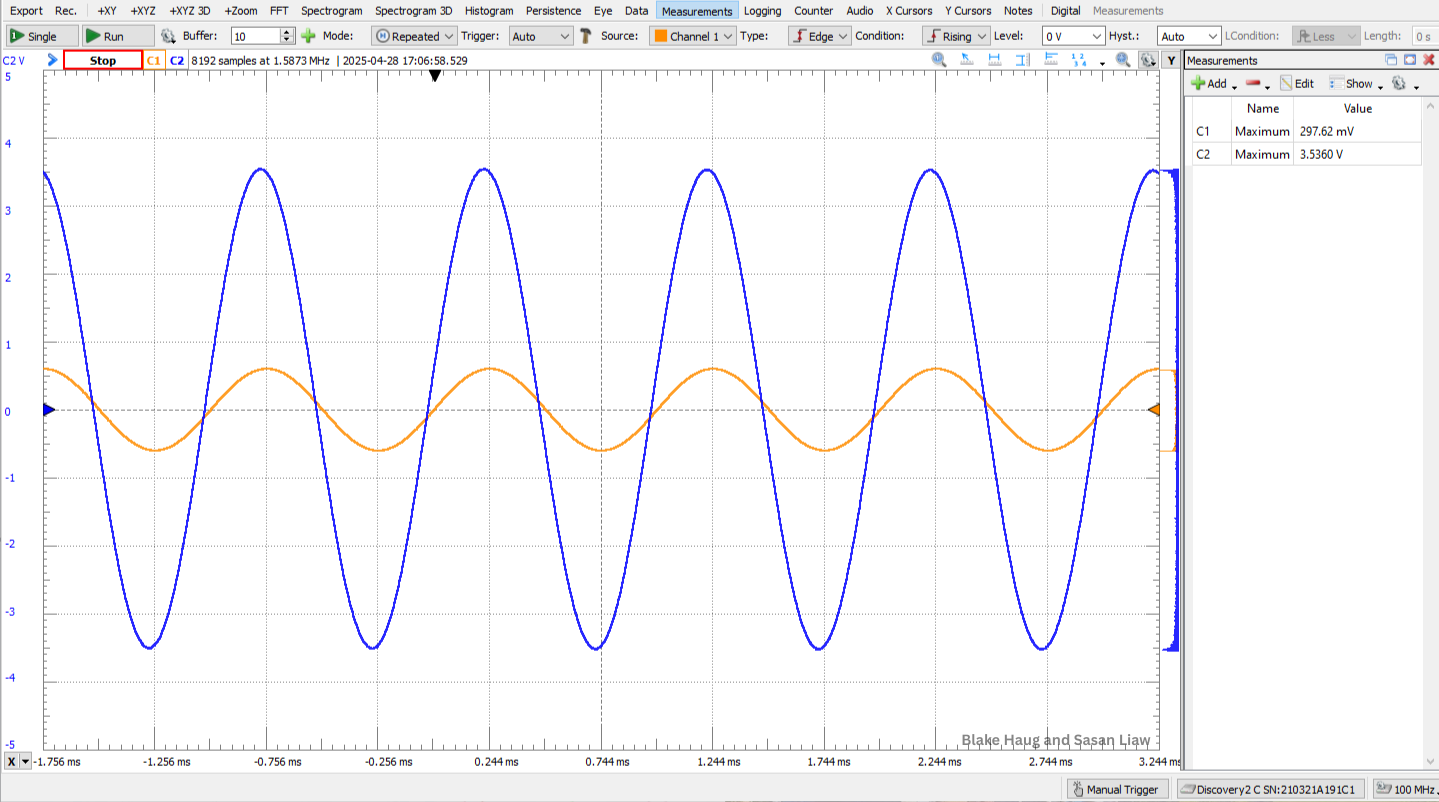The image size is (1439, 802).
Task: Open dropdown arrow beside layout icon
Action: [x=1102, y=62]
